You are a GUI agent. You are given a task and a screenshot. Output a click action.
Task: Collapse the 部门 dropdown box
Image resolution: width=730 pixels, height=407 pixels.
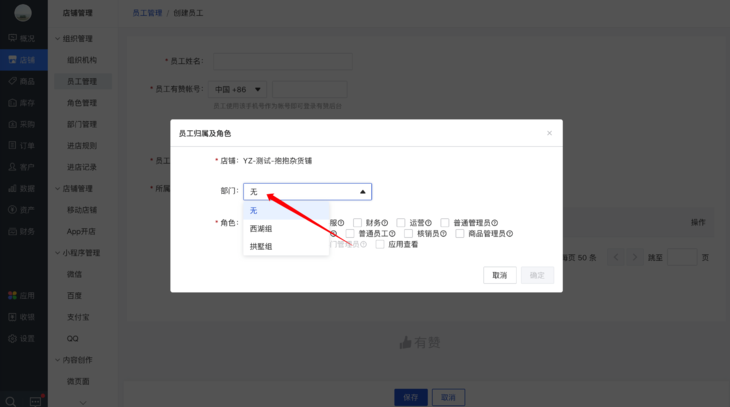click(307, 191)
